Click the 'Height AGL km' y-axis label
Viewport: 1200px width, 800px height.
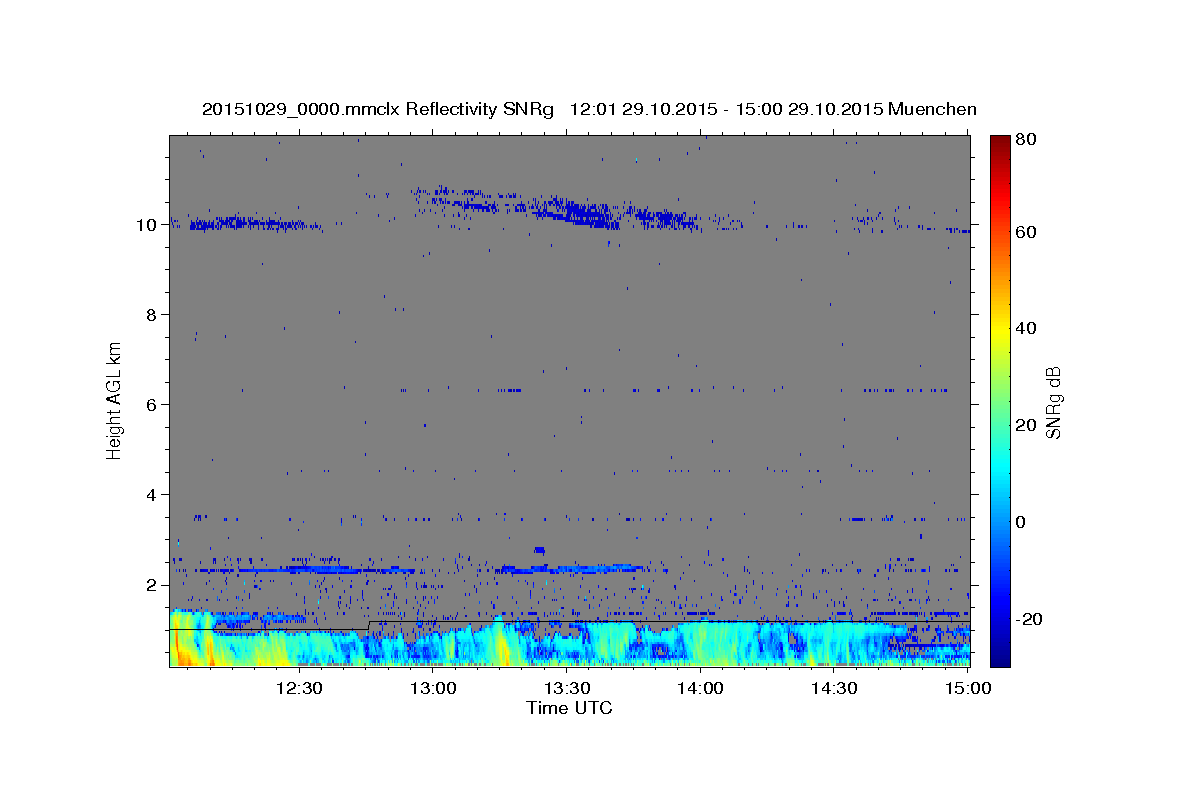point(114,400)
